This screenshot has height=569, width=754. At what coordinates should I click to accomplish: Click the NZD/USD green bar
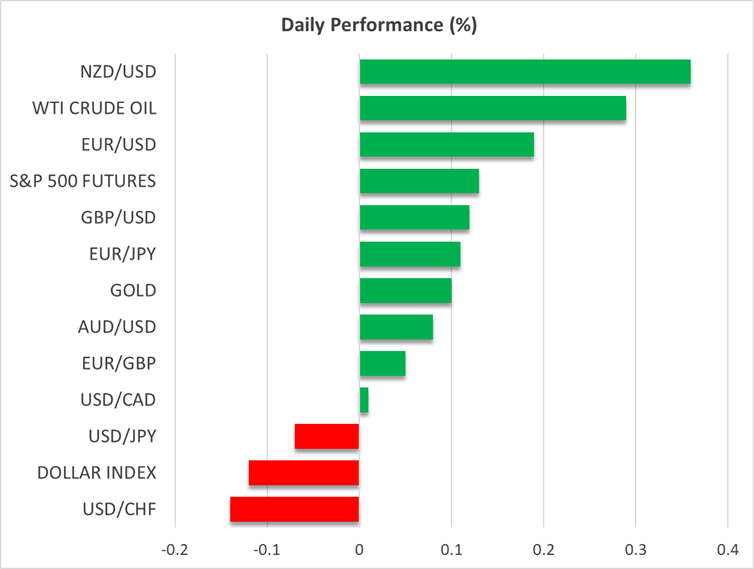(524, 72)
